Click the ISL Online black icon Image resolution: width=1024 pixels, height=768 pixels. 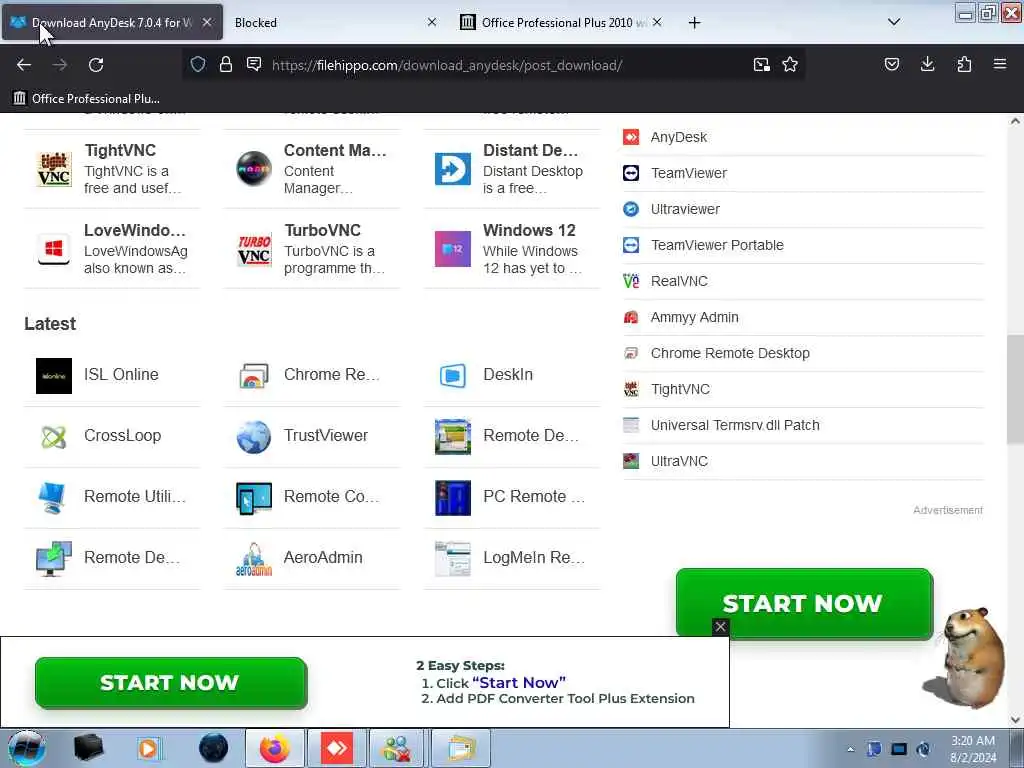point(54,376)
